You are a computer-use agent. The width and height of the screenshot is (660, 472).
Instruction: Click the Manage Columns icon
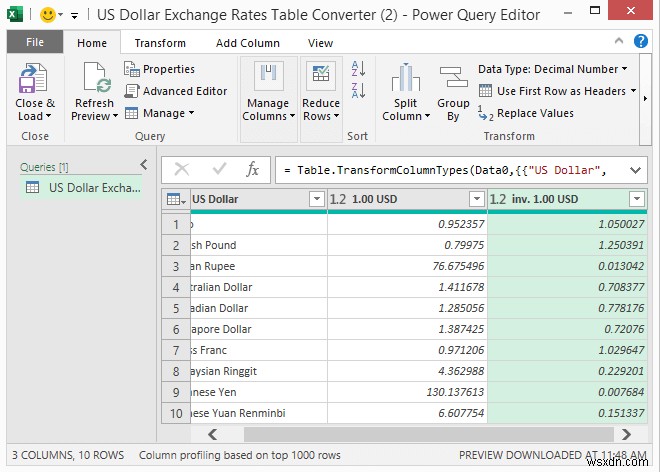click(x=269, y=75)
